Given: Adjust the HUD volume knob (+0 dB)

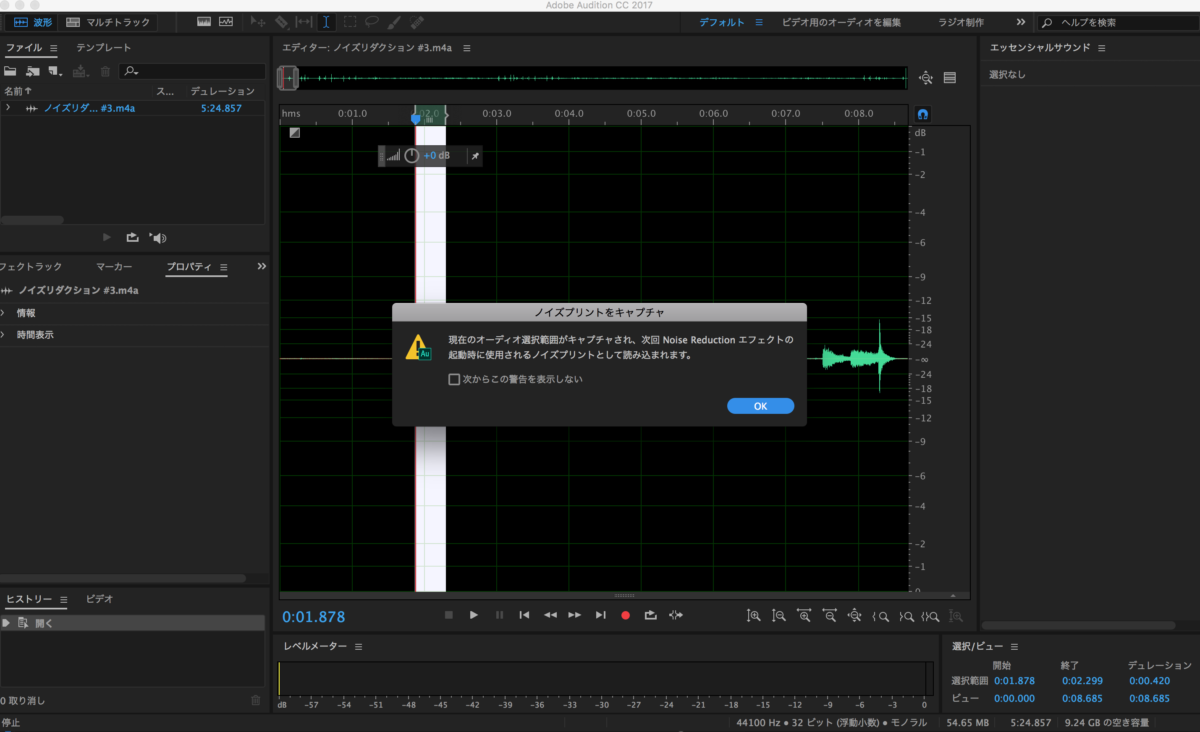Looking at the screenshot, I should [x=411, y=156].
